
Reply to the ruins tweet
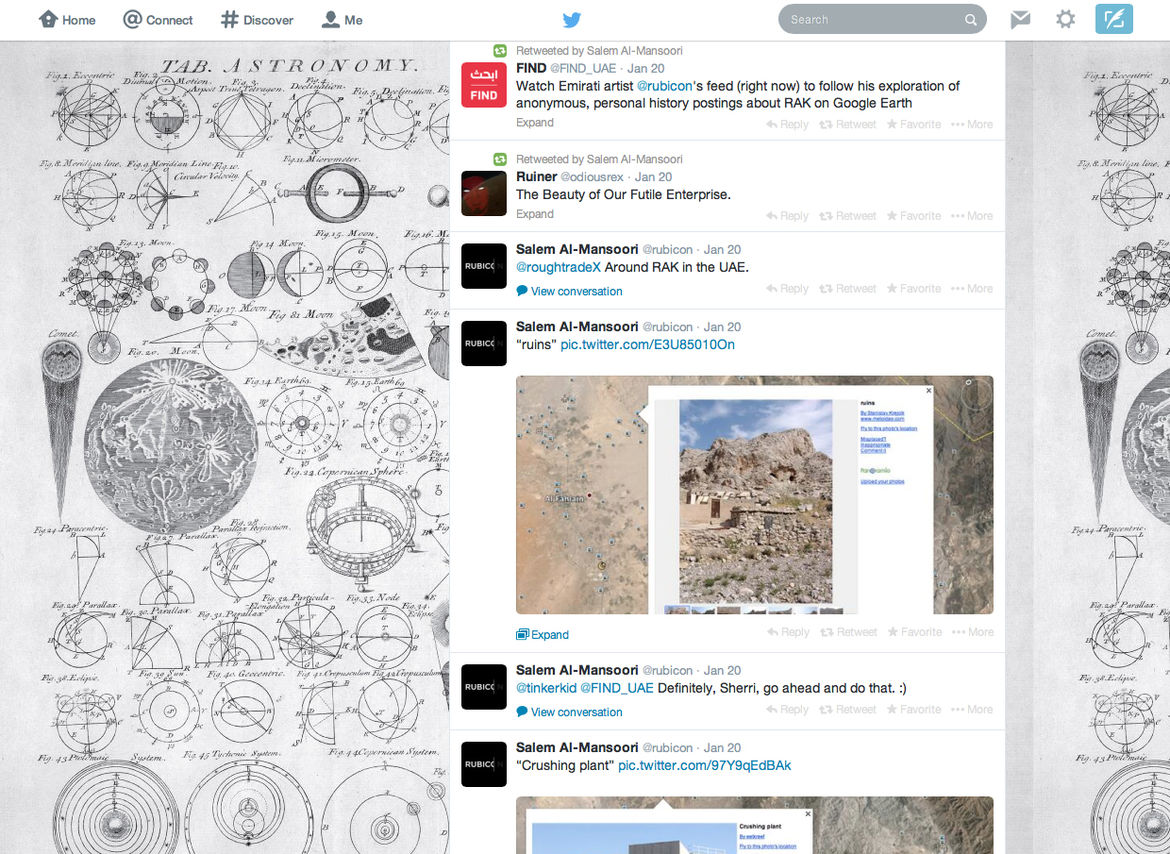click(x=788, y=632)
